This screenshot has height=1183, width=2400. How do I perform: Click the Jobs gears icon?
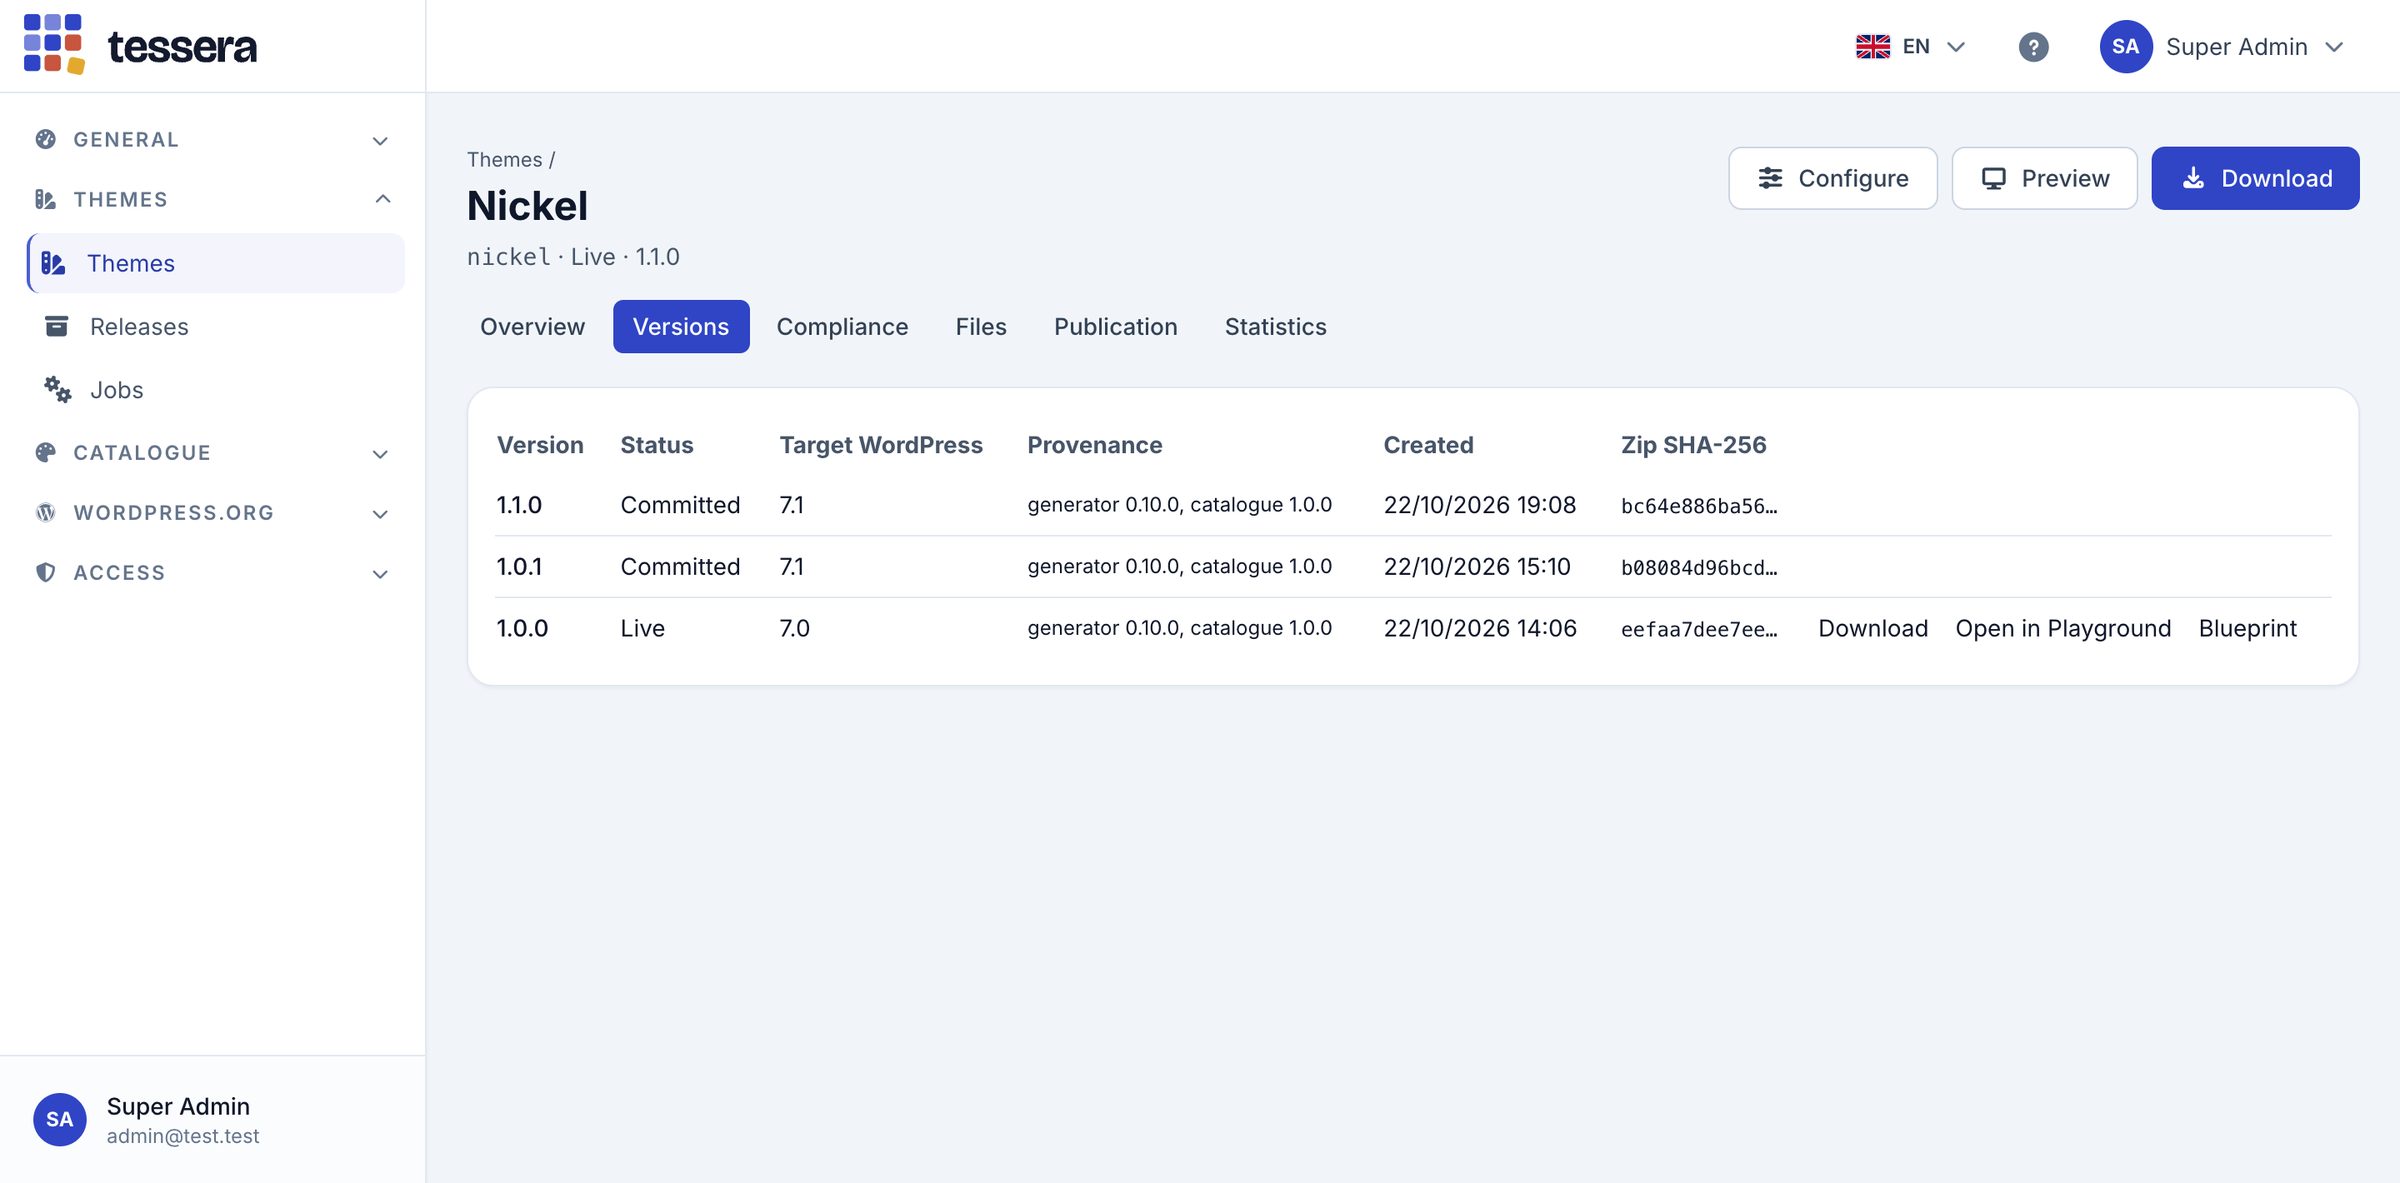(x=57, y=389)
